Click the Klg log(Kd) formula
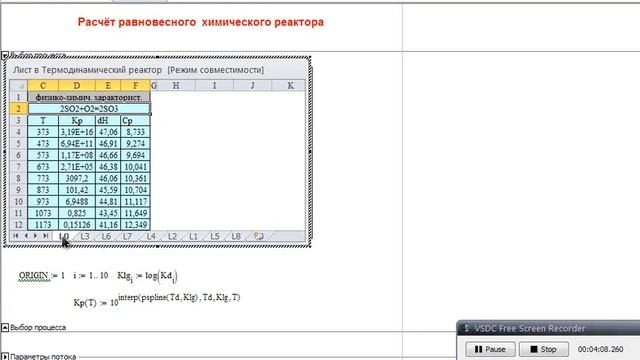640x360 pixels. [147, 276]
